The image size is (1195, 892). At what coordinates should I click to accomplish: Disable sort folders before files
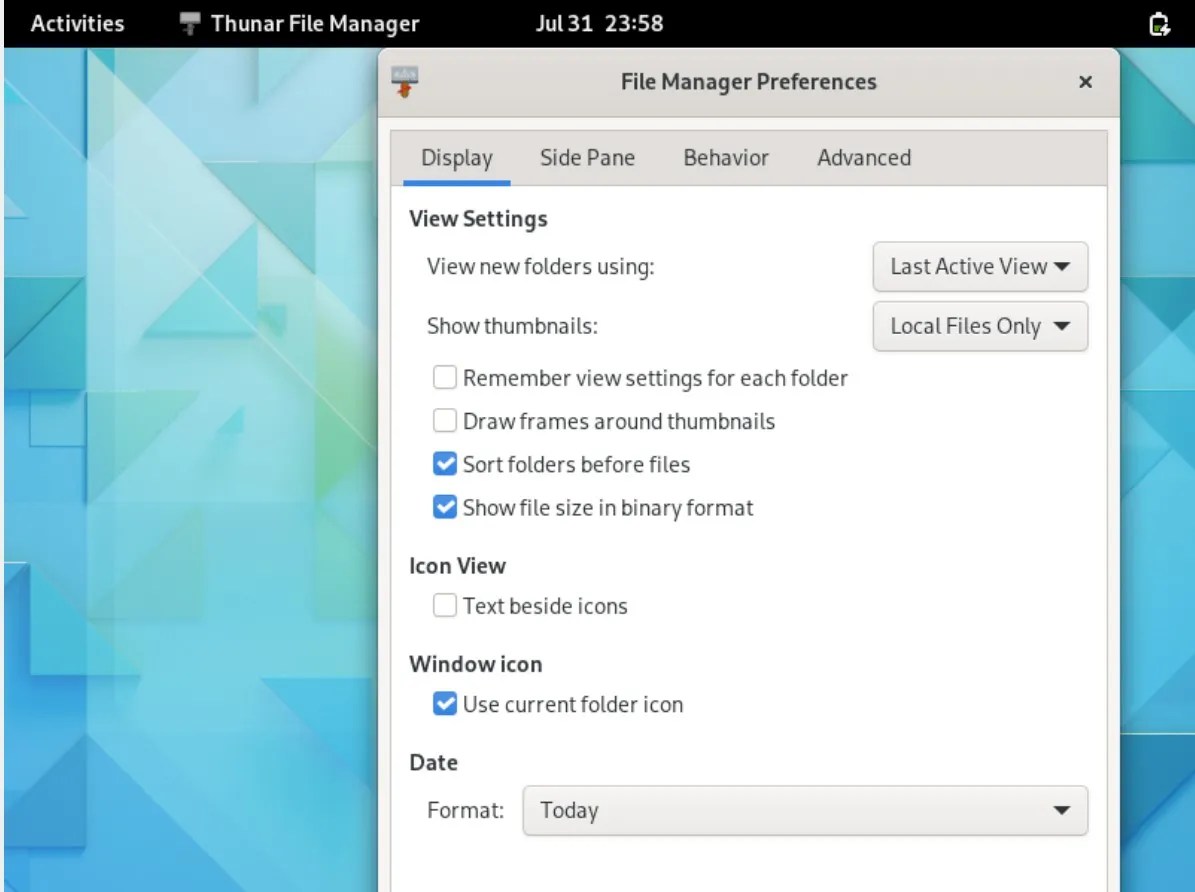[444, 463]
